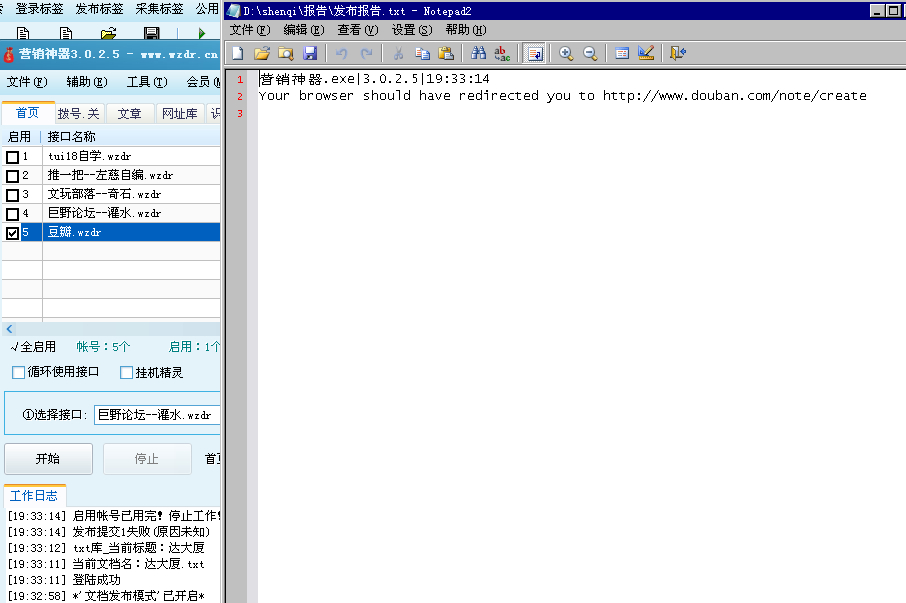Viewport: 906px width, 603px height.
Task: Click the interface list left scroll arrow
Action: tap(9, 329)
